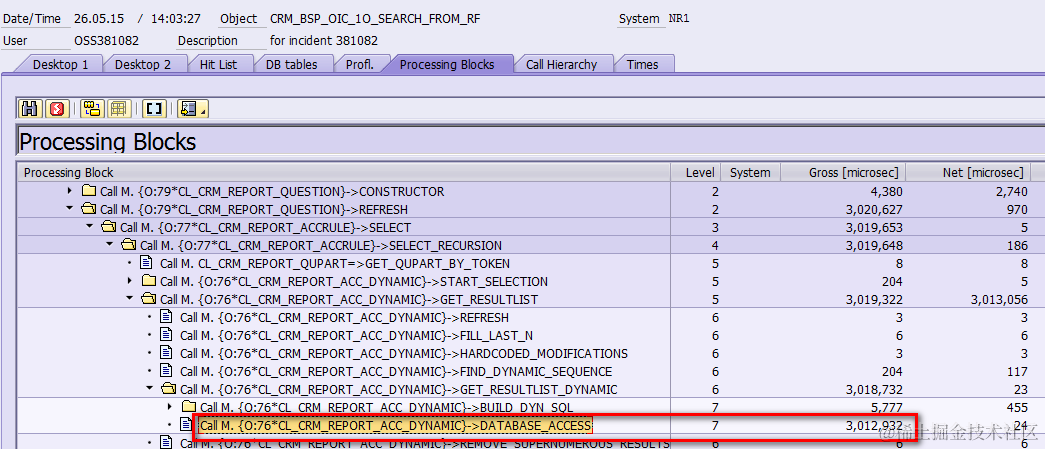Sort by Net [microsec] column header

click(968, 173)
